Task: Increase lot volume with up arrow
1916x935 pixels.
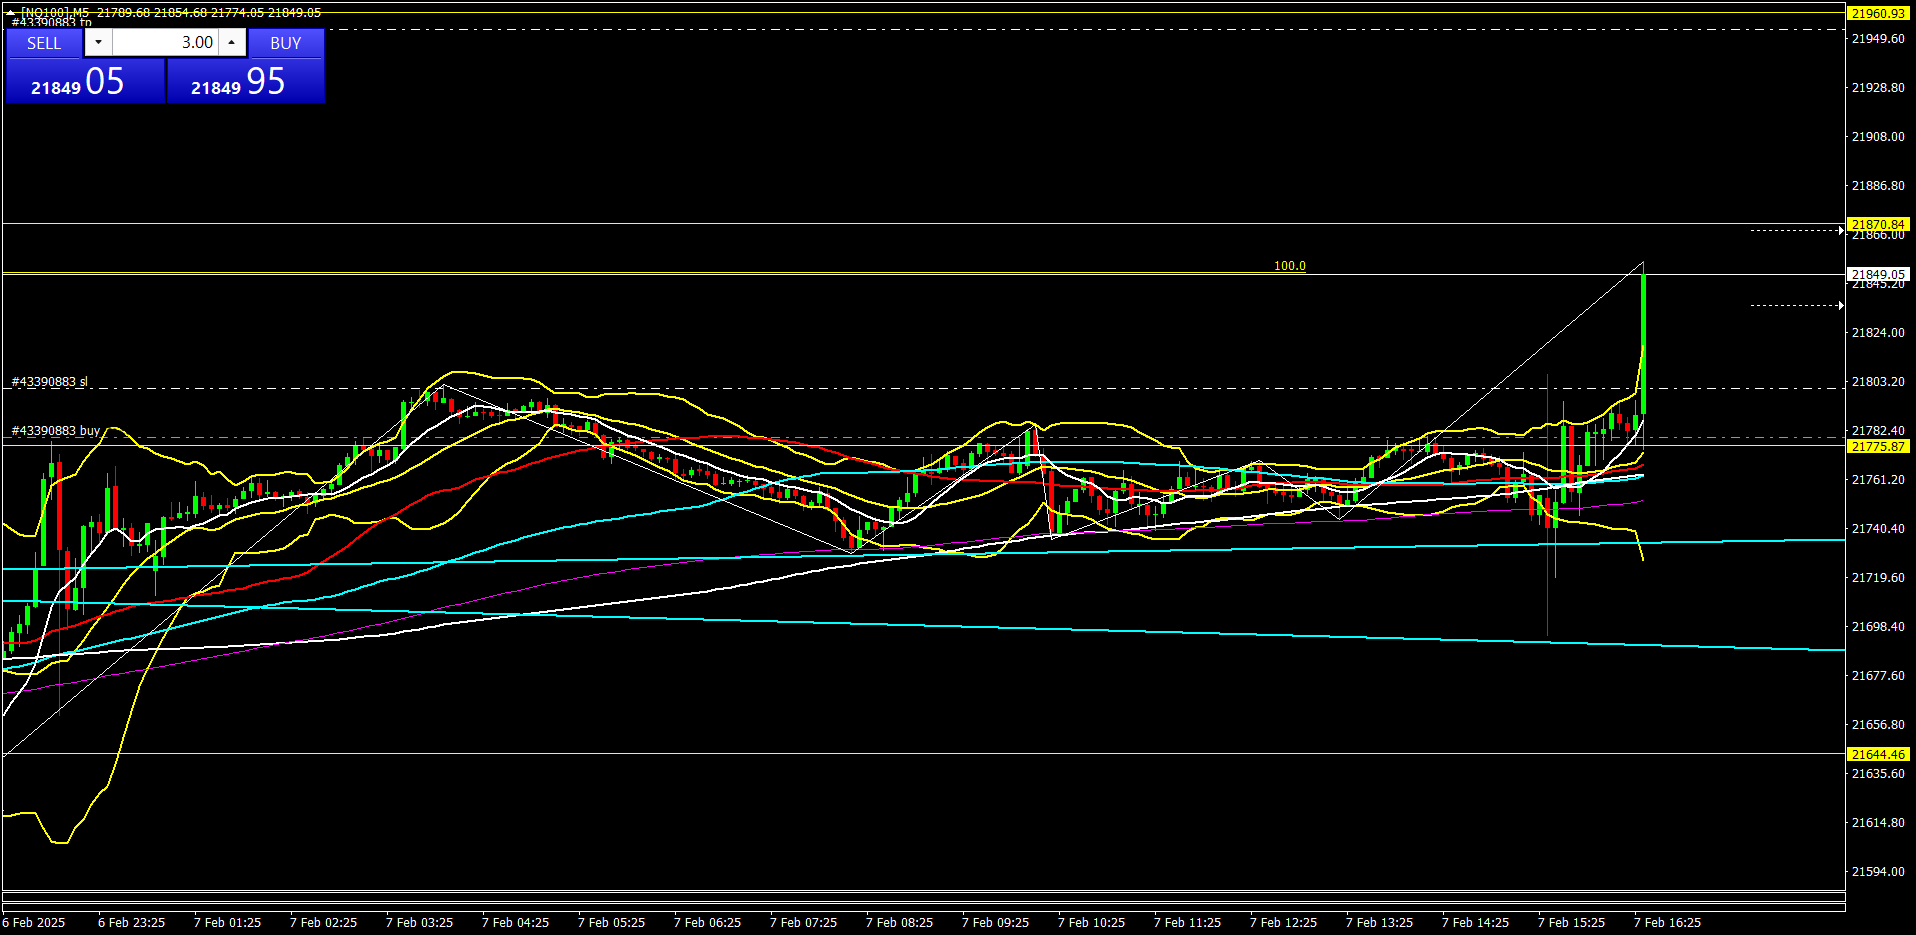Action: tap(232, 42)
